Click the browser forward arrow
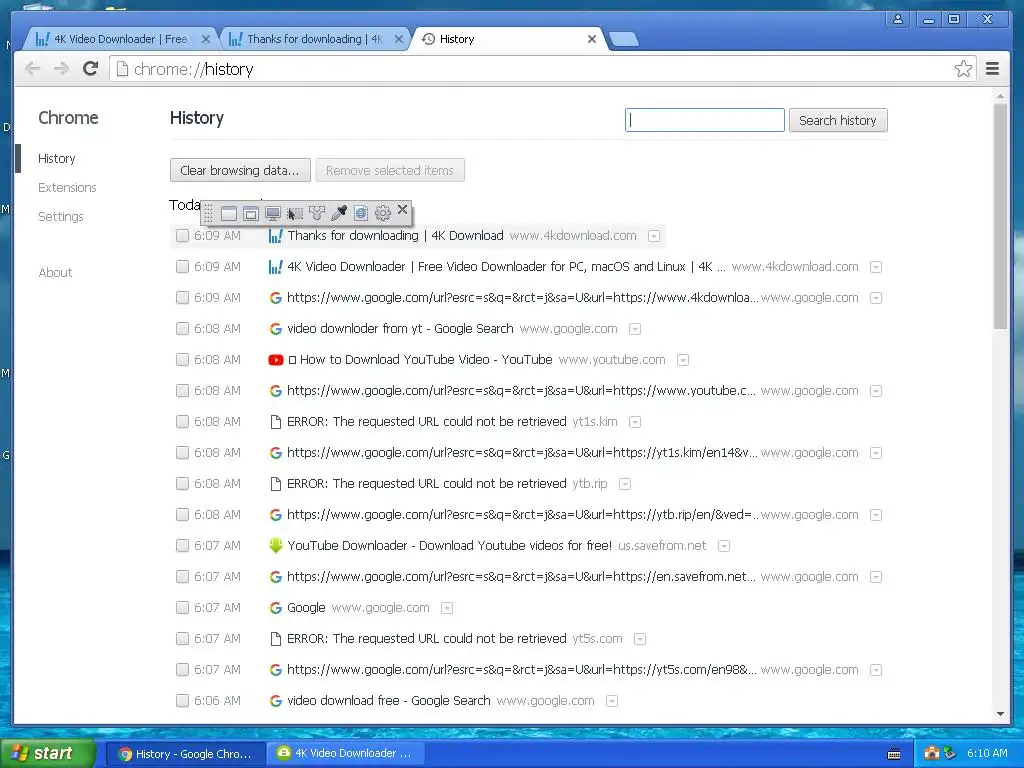Screen dimensions: 1024x768 tap(61, 69)
